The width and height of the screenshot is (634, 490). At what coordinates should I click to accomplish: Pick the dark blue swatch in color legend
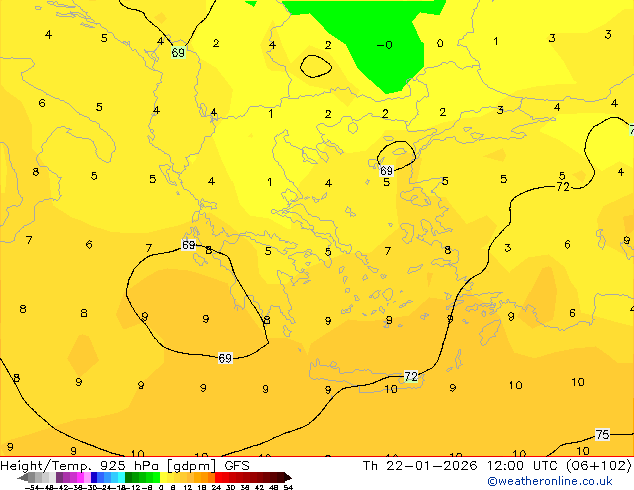click(94, 477)
